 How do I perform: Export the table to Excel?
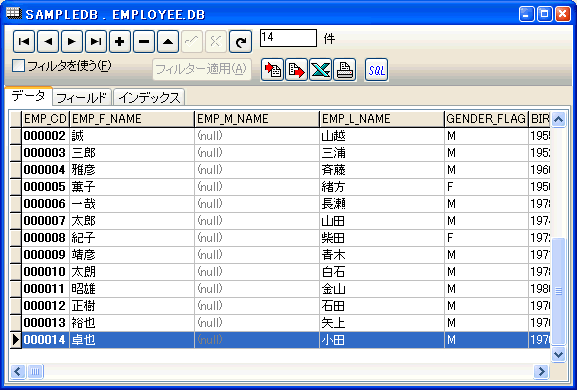point(321,70)
